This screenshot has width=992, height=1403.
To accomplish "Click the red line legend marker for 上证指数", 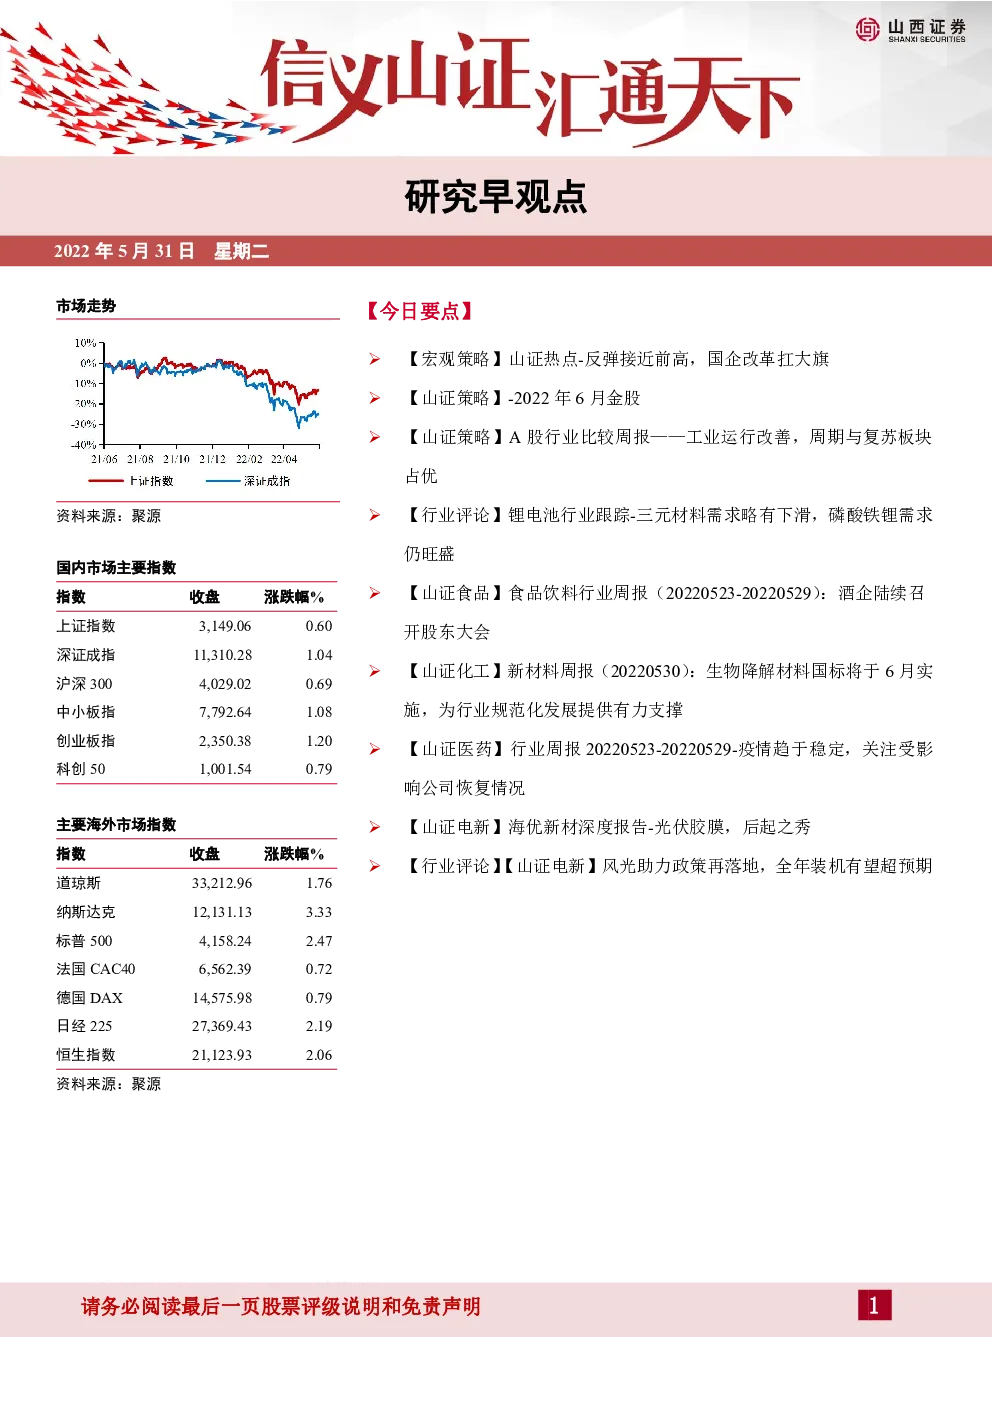I will tap(106, 481).
